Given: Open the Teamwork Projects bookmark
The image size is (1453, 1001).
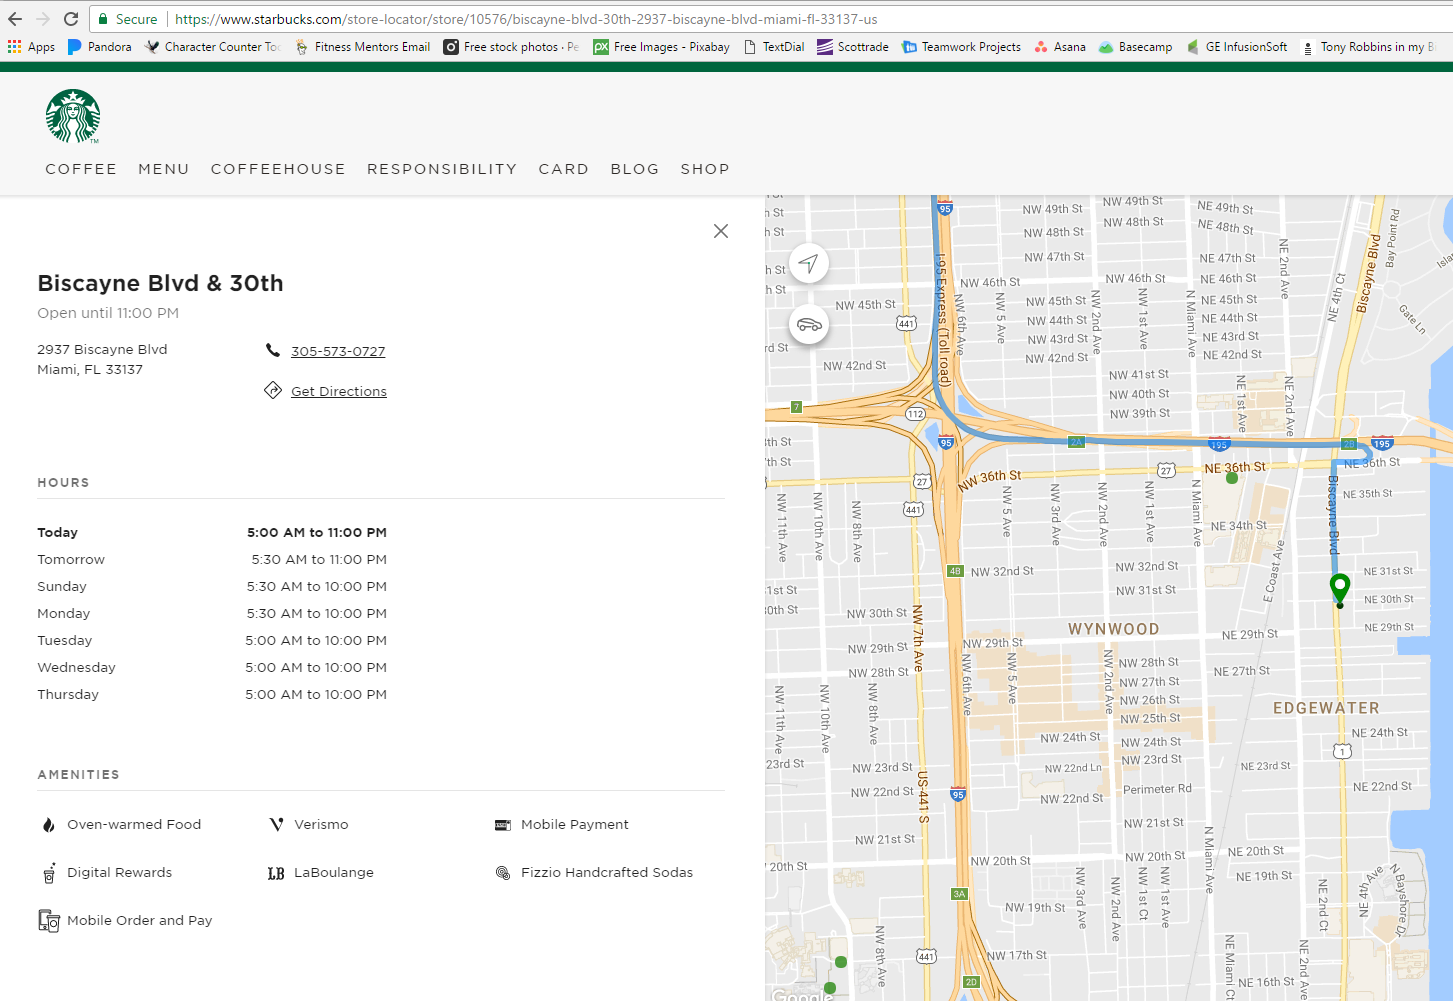Looking at the screenshot, I should [962, 47].
